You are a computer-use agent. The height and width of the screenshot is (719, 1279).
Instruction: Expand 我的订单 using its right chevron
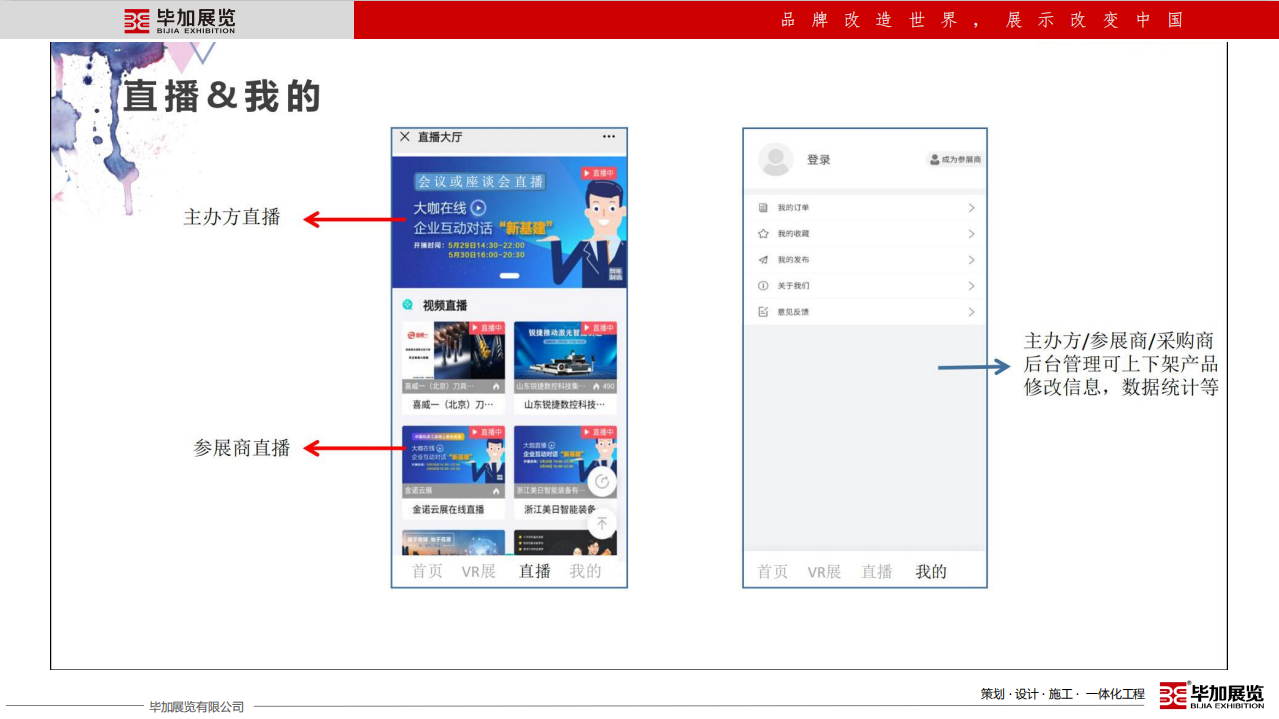click(971, 208)
